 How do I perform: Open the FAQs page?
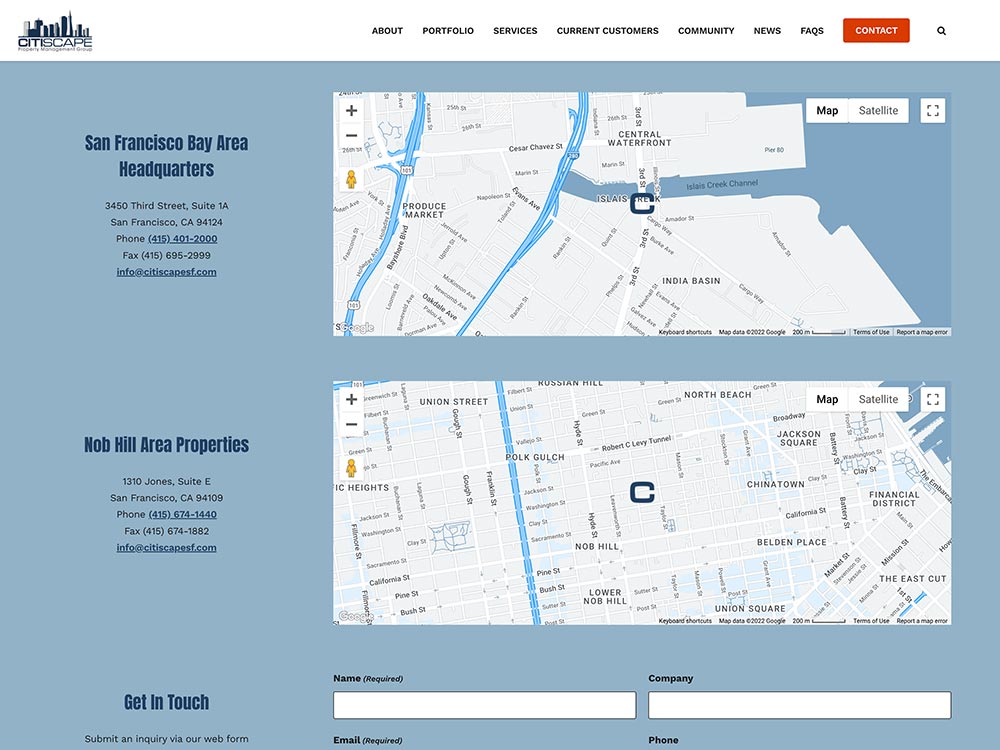[812, 31]
